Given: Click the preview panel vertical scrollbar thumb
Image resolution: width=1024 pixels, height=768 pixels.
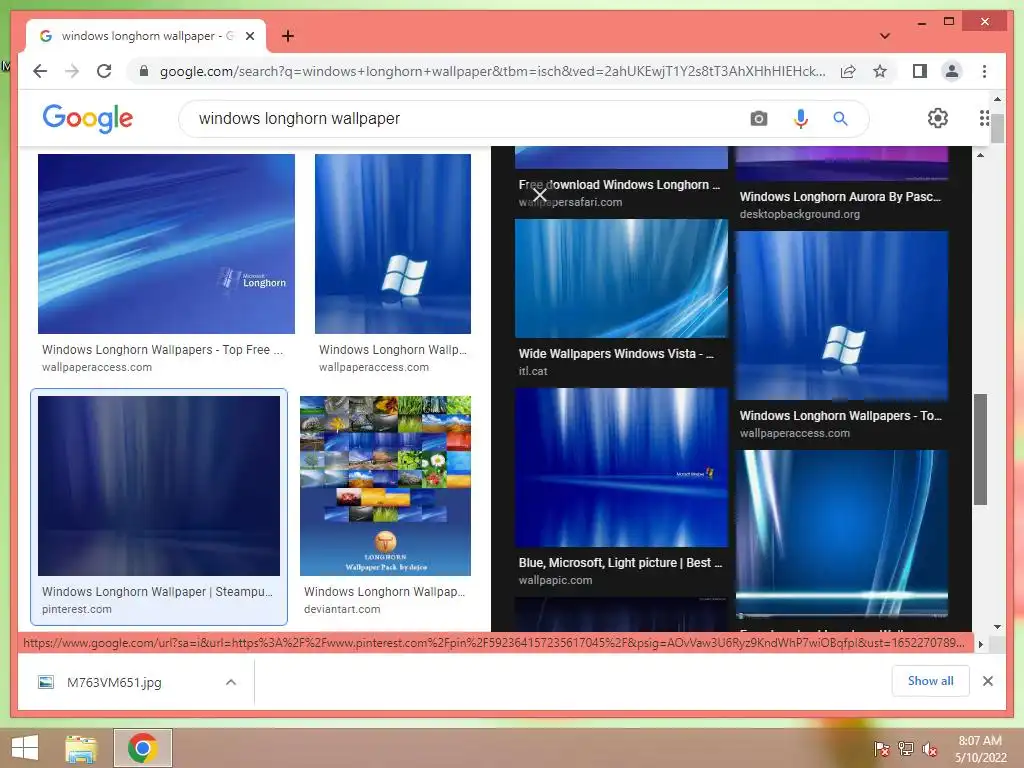Looking at the screenshot, I should (x=980, y=449).
